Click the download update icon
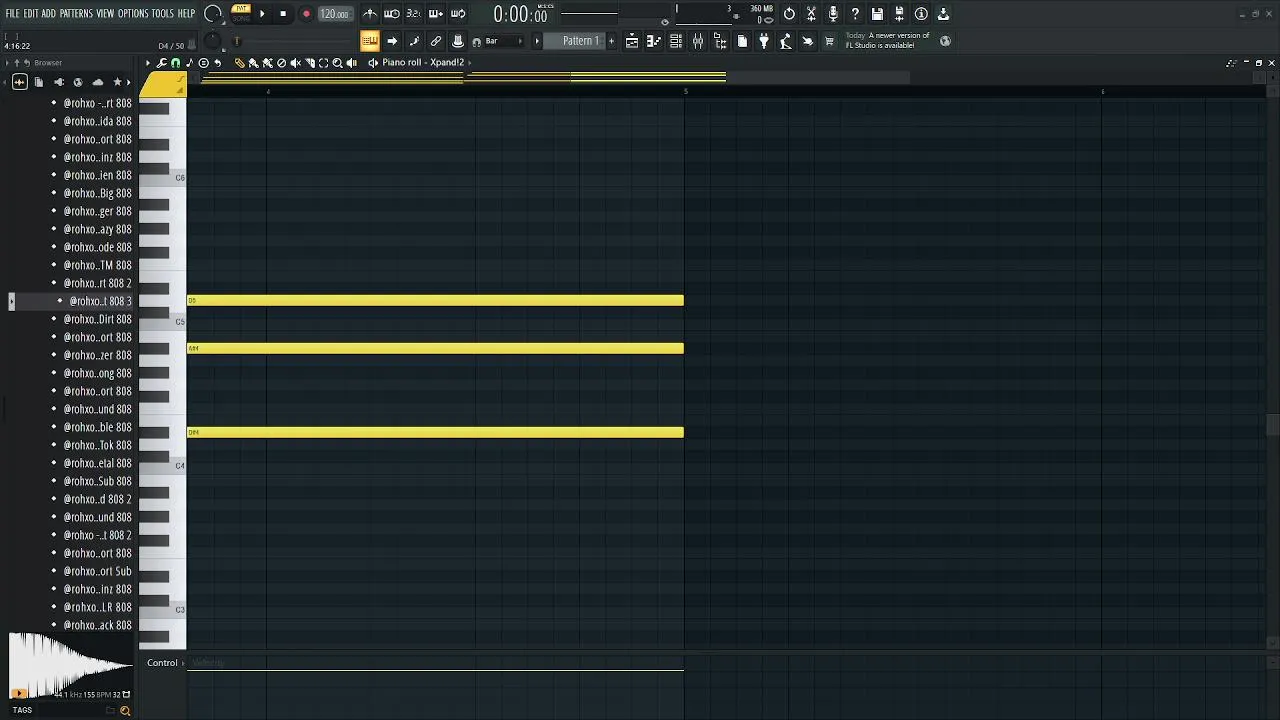The width and height of the screenshot is (1280, 720). click(x=943, y=14)
